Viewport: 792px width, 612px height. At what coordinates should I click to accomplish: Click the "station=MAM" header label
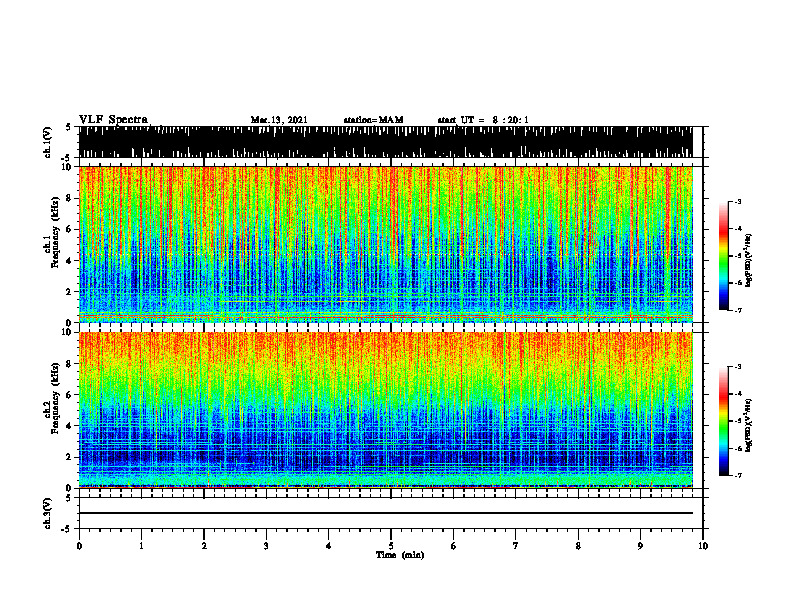373,120
